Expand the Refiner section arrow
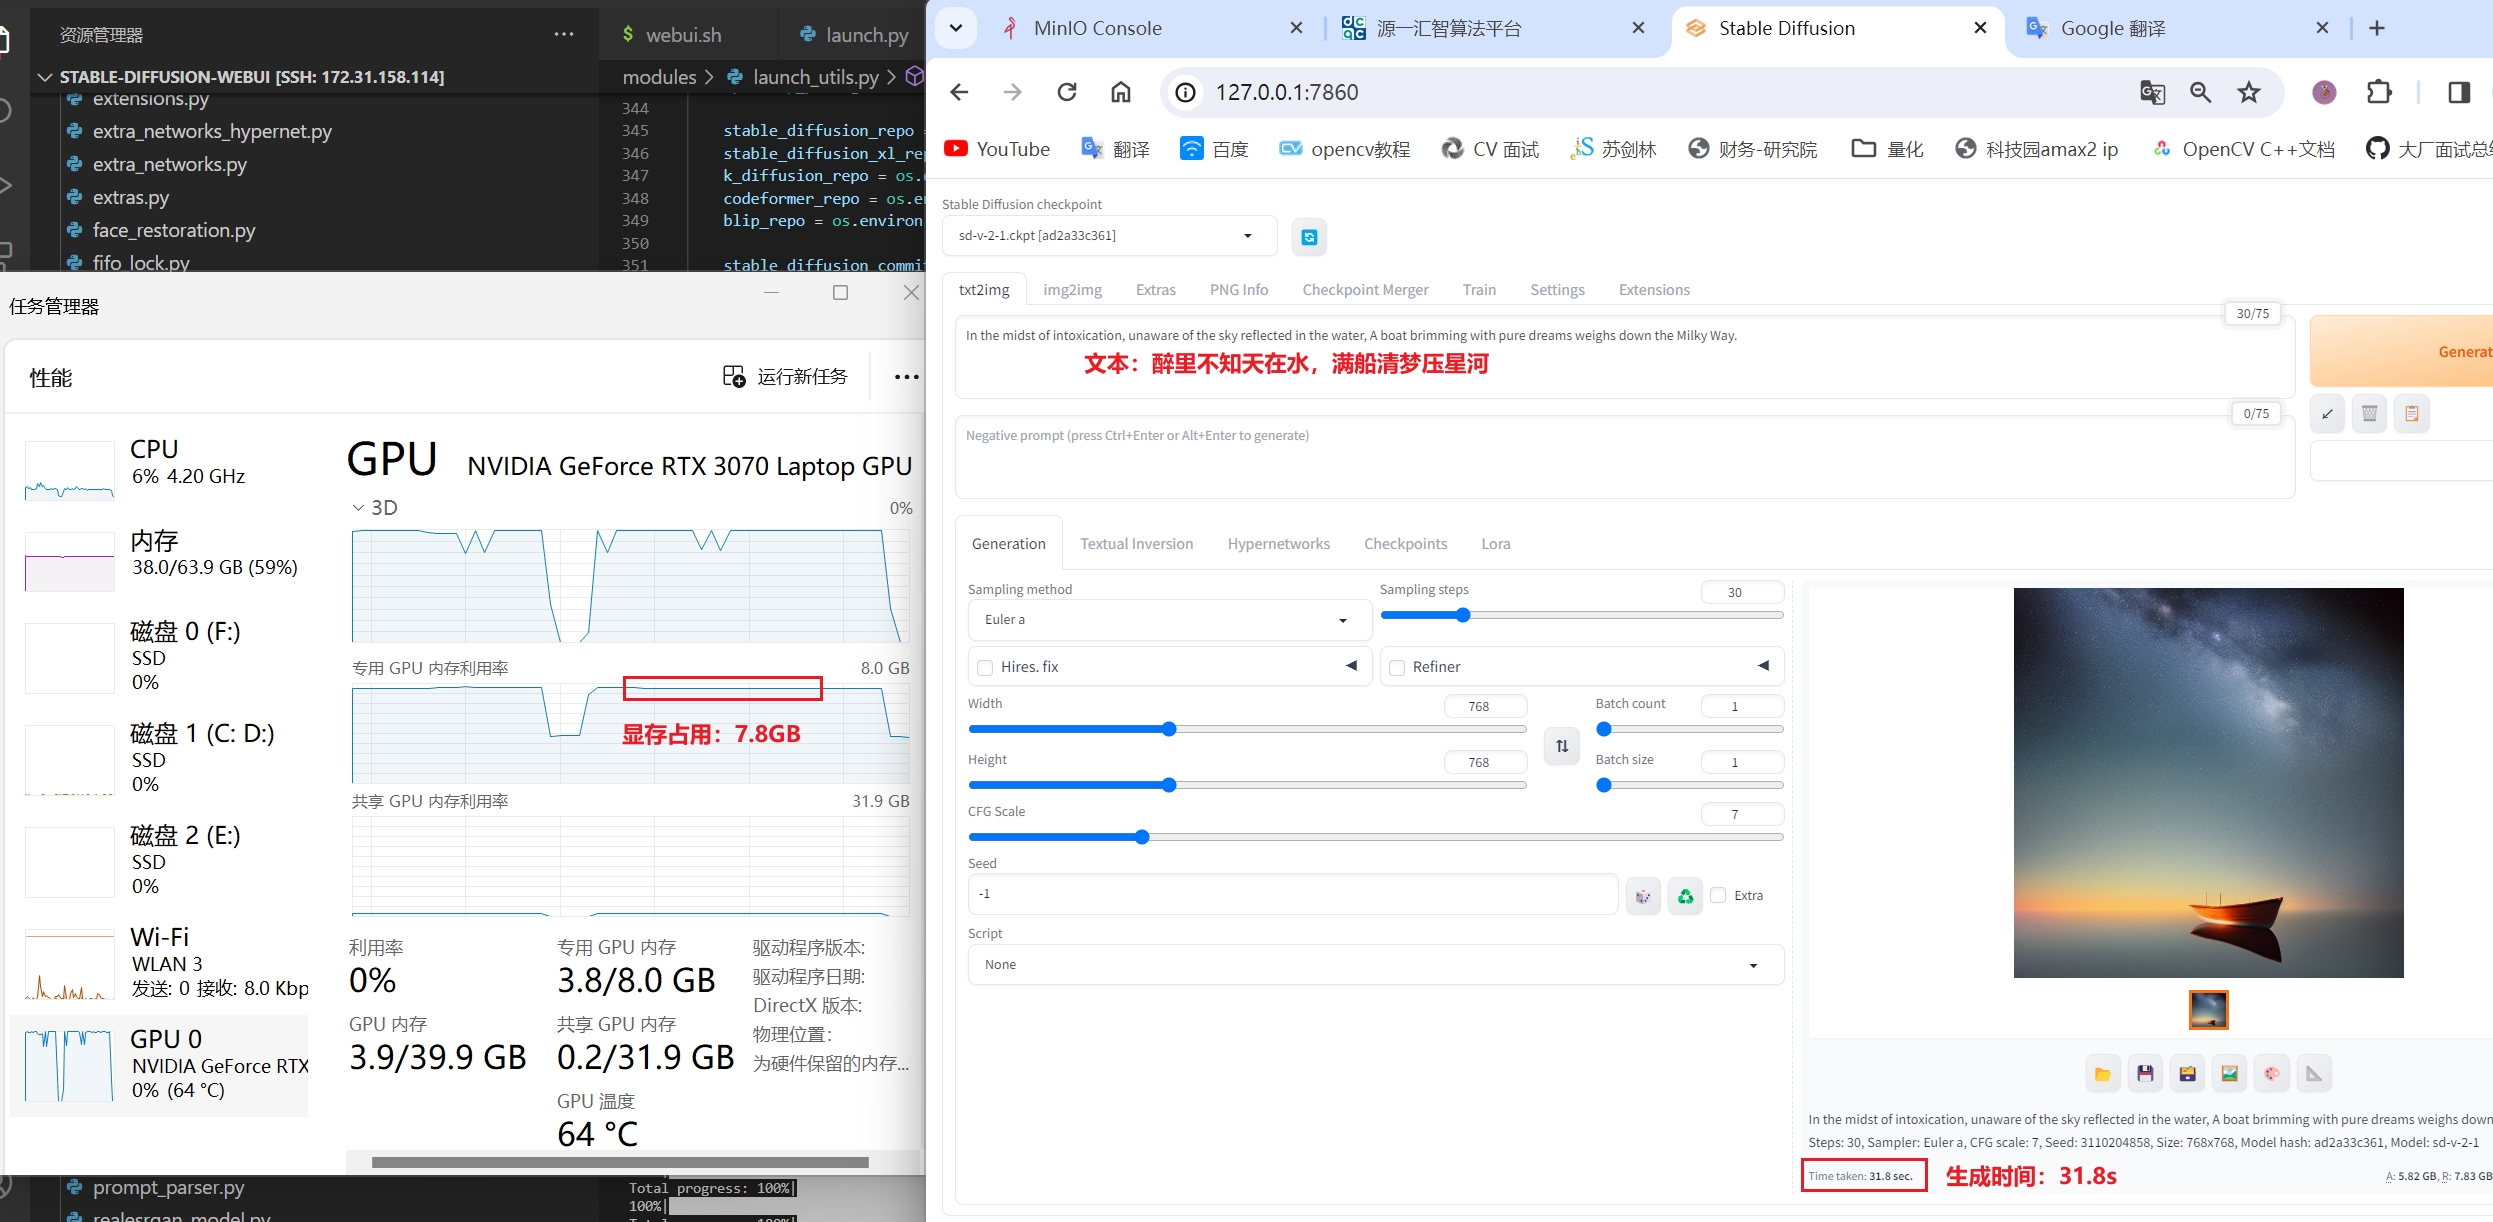The image size is (2493, 1222). 1763,666
